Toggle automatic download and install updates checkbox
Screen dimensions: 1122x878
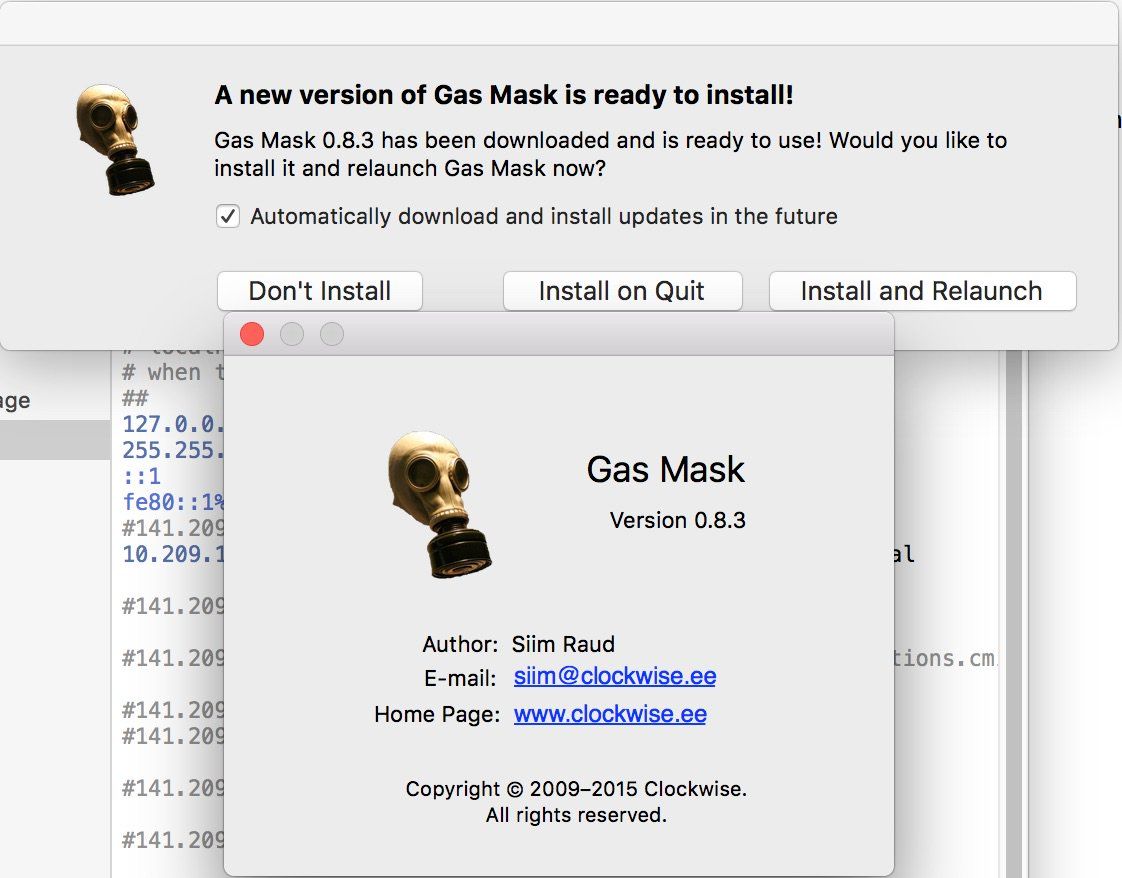tap(229, 216)
